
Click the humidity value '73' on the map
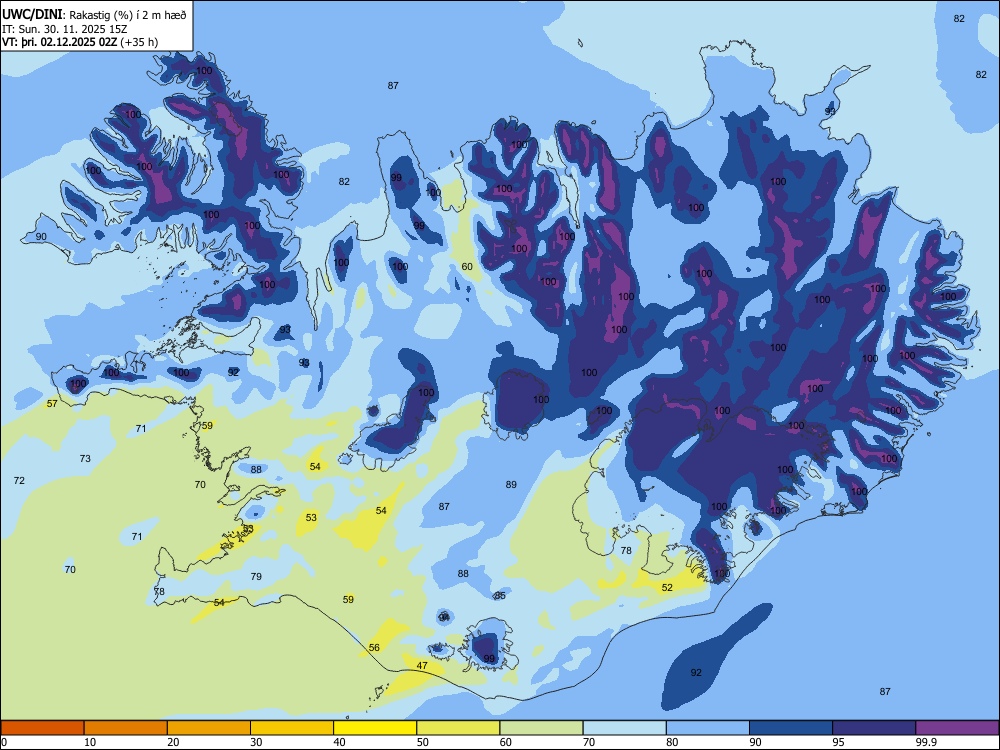[85, 459]
